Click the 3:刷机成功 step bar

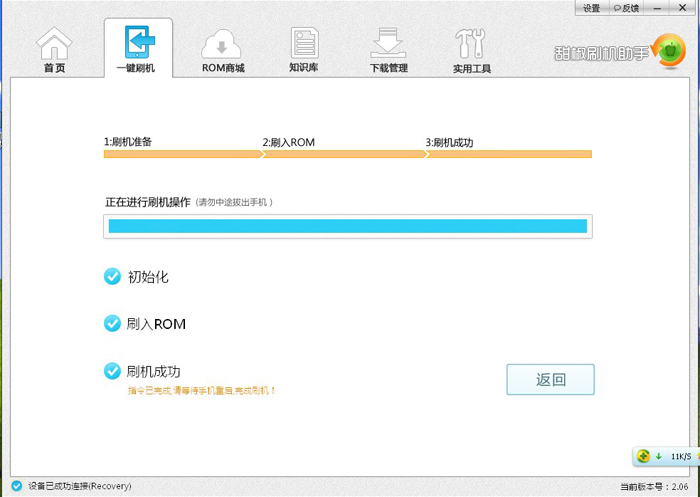(x=508, y=154)
